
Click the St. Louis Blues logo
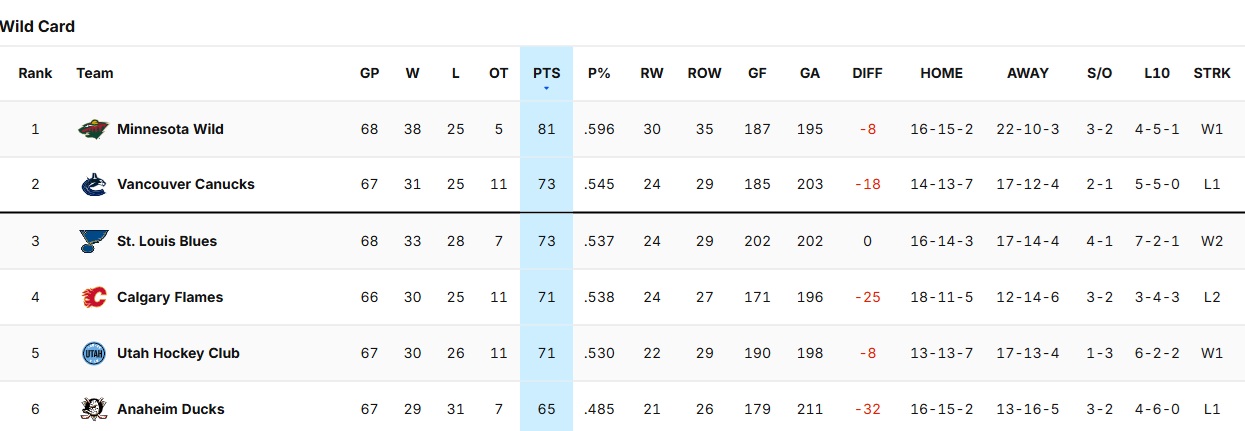(93, 241)
